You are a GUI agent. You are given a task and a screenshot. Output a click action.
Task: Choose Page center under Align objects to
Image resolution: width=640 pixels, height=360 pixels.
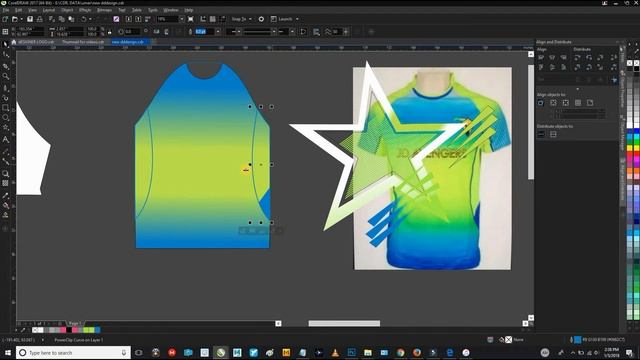[566, 103]
